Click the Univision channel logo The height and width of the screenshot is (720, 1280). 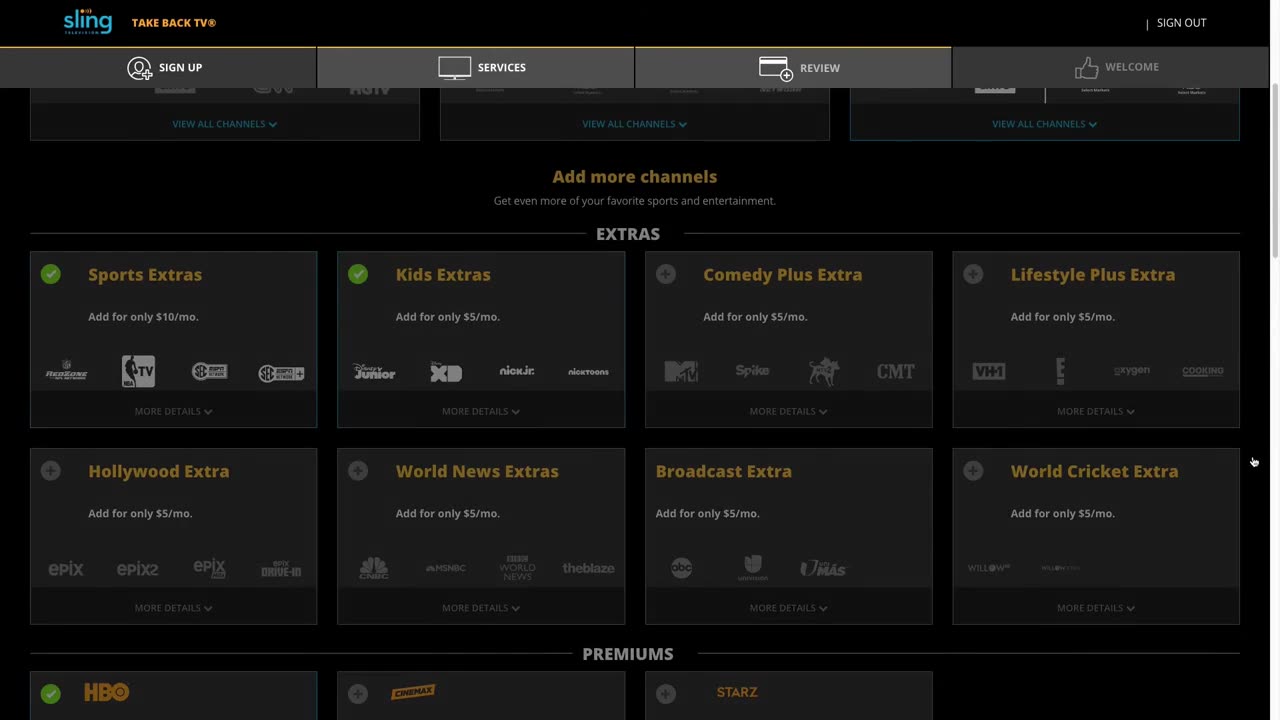pyautogui.click(x=753, y=568)
